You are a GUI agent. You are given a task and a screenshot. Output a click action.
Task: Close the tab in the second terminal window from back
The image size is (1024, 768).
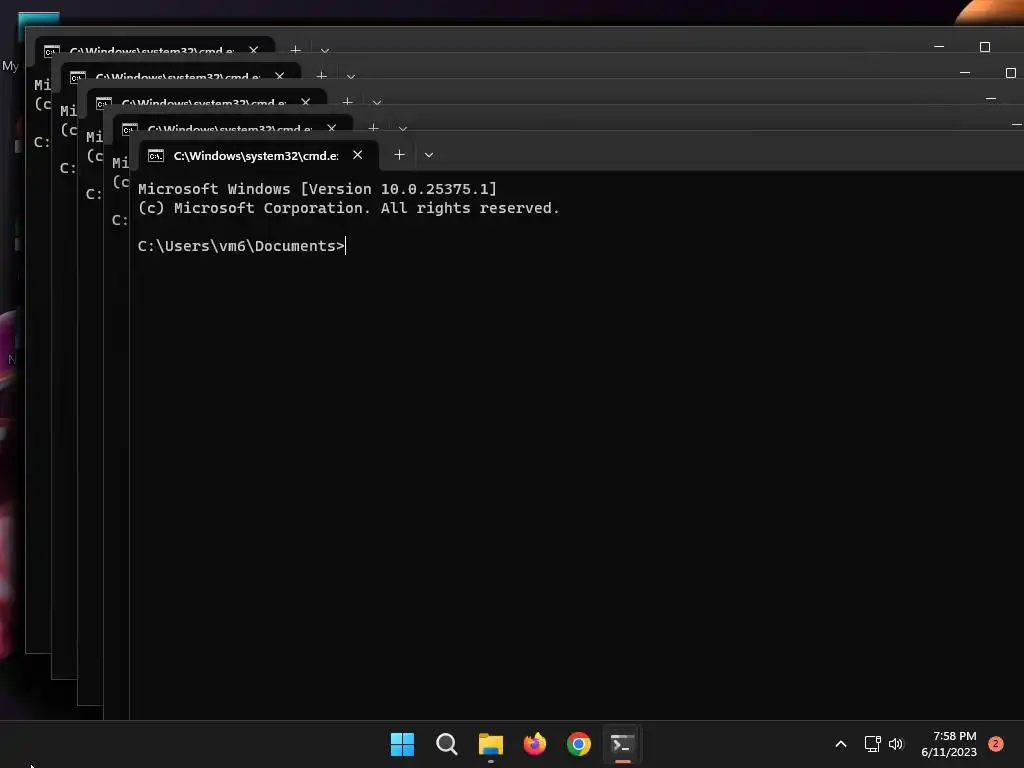[x=280, y=76]
